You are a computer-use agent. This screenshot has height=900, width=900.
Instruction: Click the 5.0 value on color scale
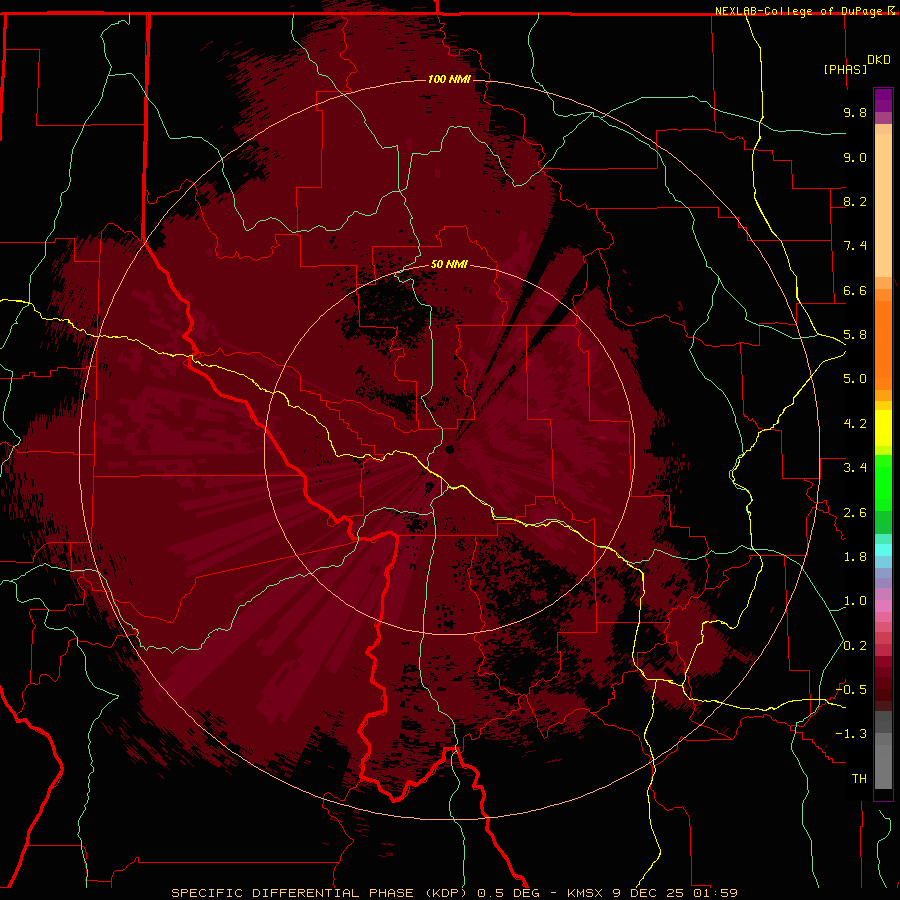click(855, 379)
